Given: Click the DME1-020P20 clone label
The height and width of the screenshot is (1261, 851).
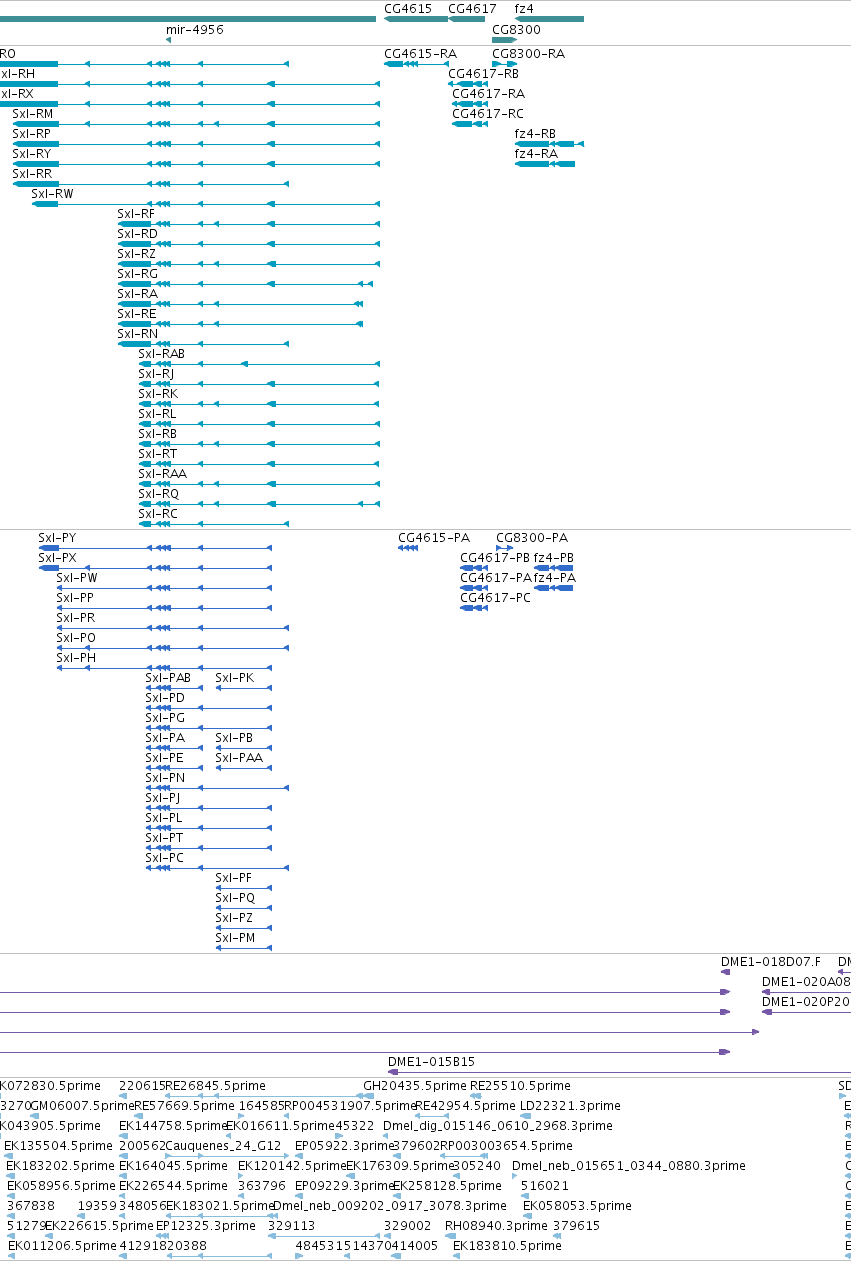Looking at the screenshot, I should coord(806,1002).
